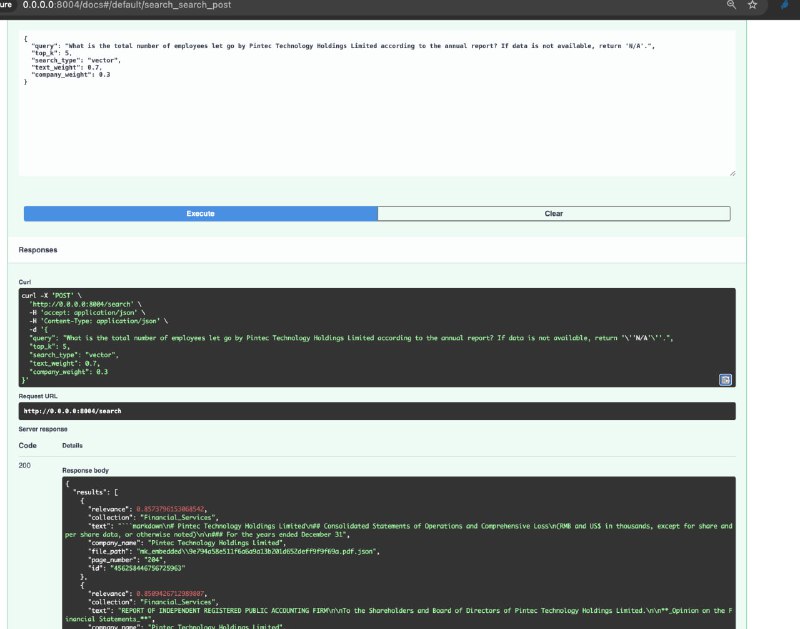
Task: Click the first "collection": "Financial_Services" line
Action: [x=153, y=517]
